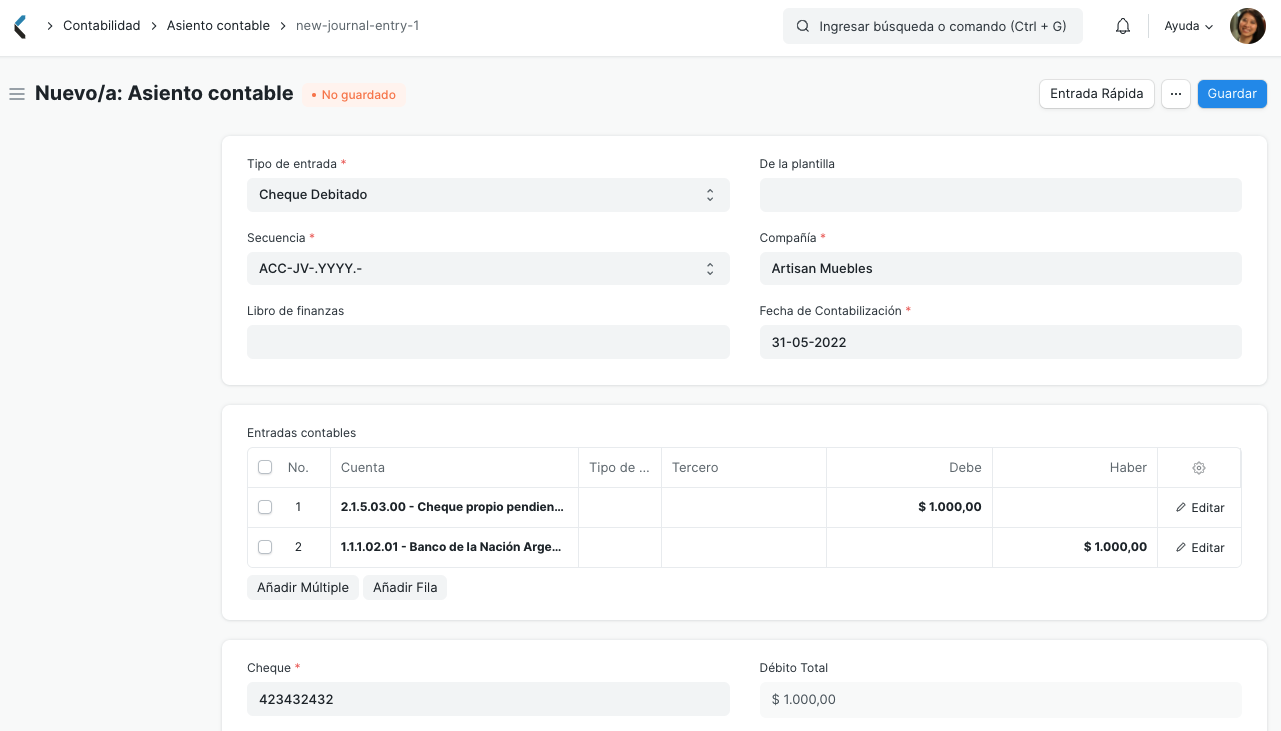Click the Guardar button

(x=1232, y=93)
